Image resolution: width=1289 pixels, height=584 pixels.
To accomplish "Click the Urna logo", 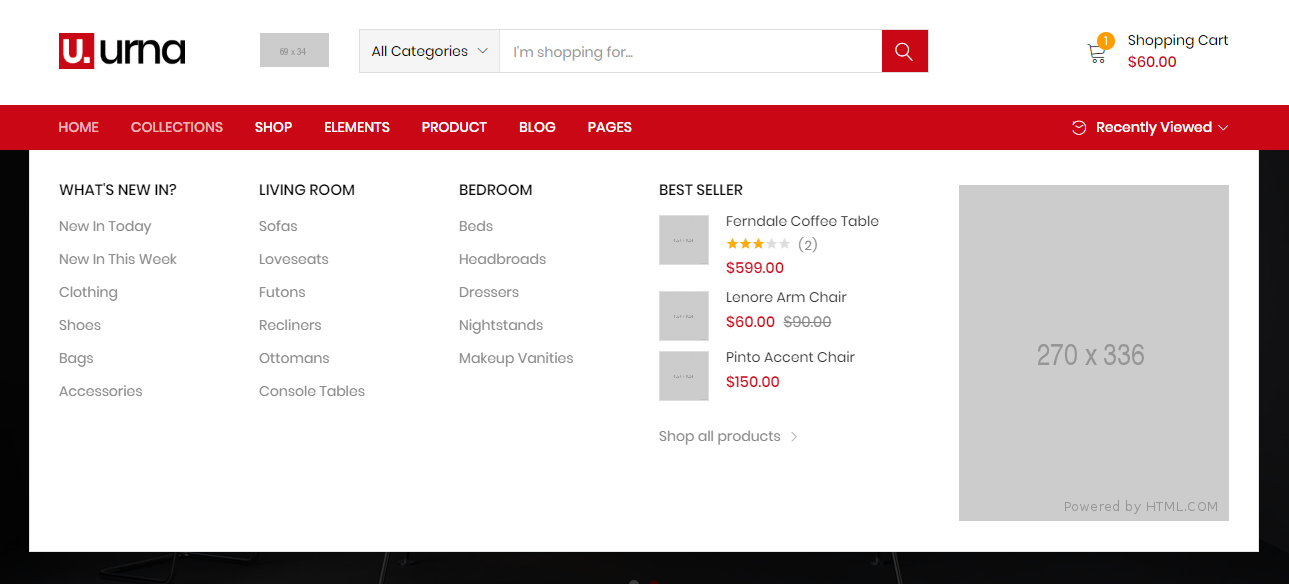I will pyautogui.click(x=122, y=51).
